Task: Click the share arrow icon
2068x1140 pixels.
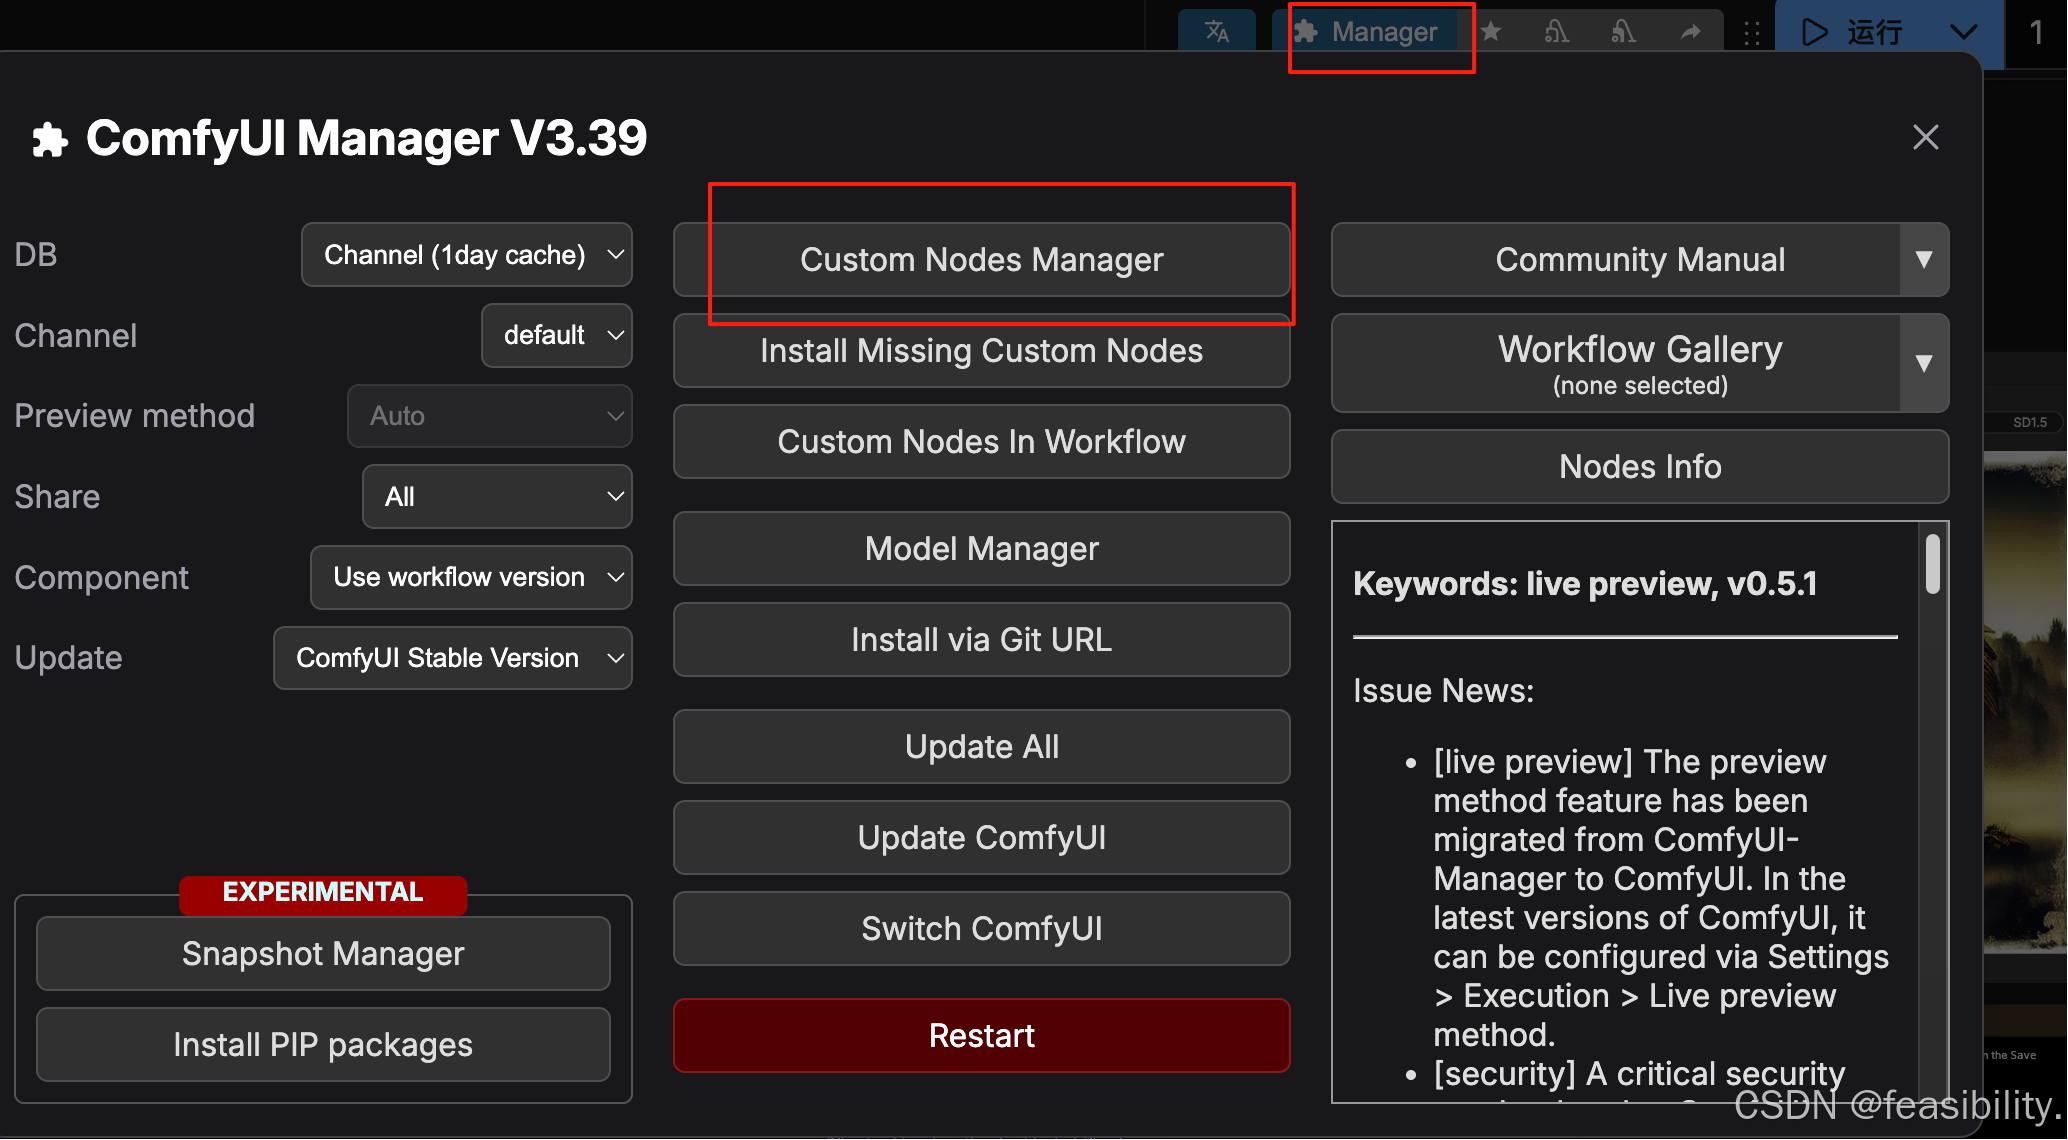Action: (1690, 32)
